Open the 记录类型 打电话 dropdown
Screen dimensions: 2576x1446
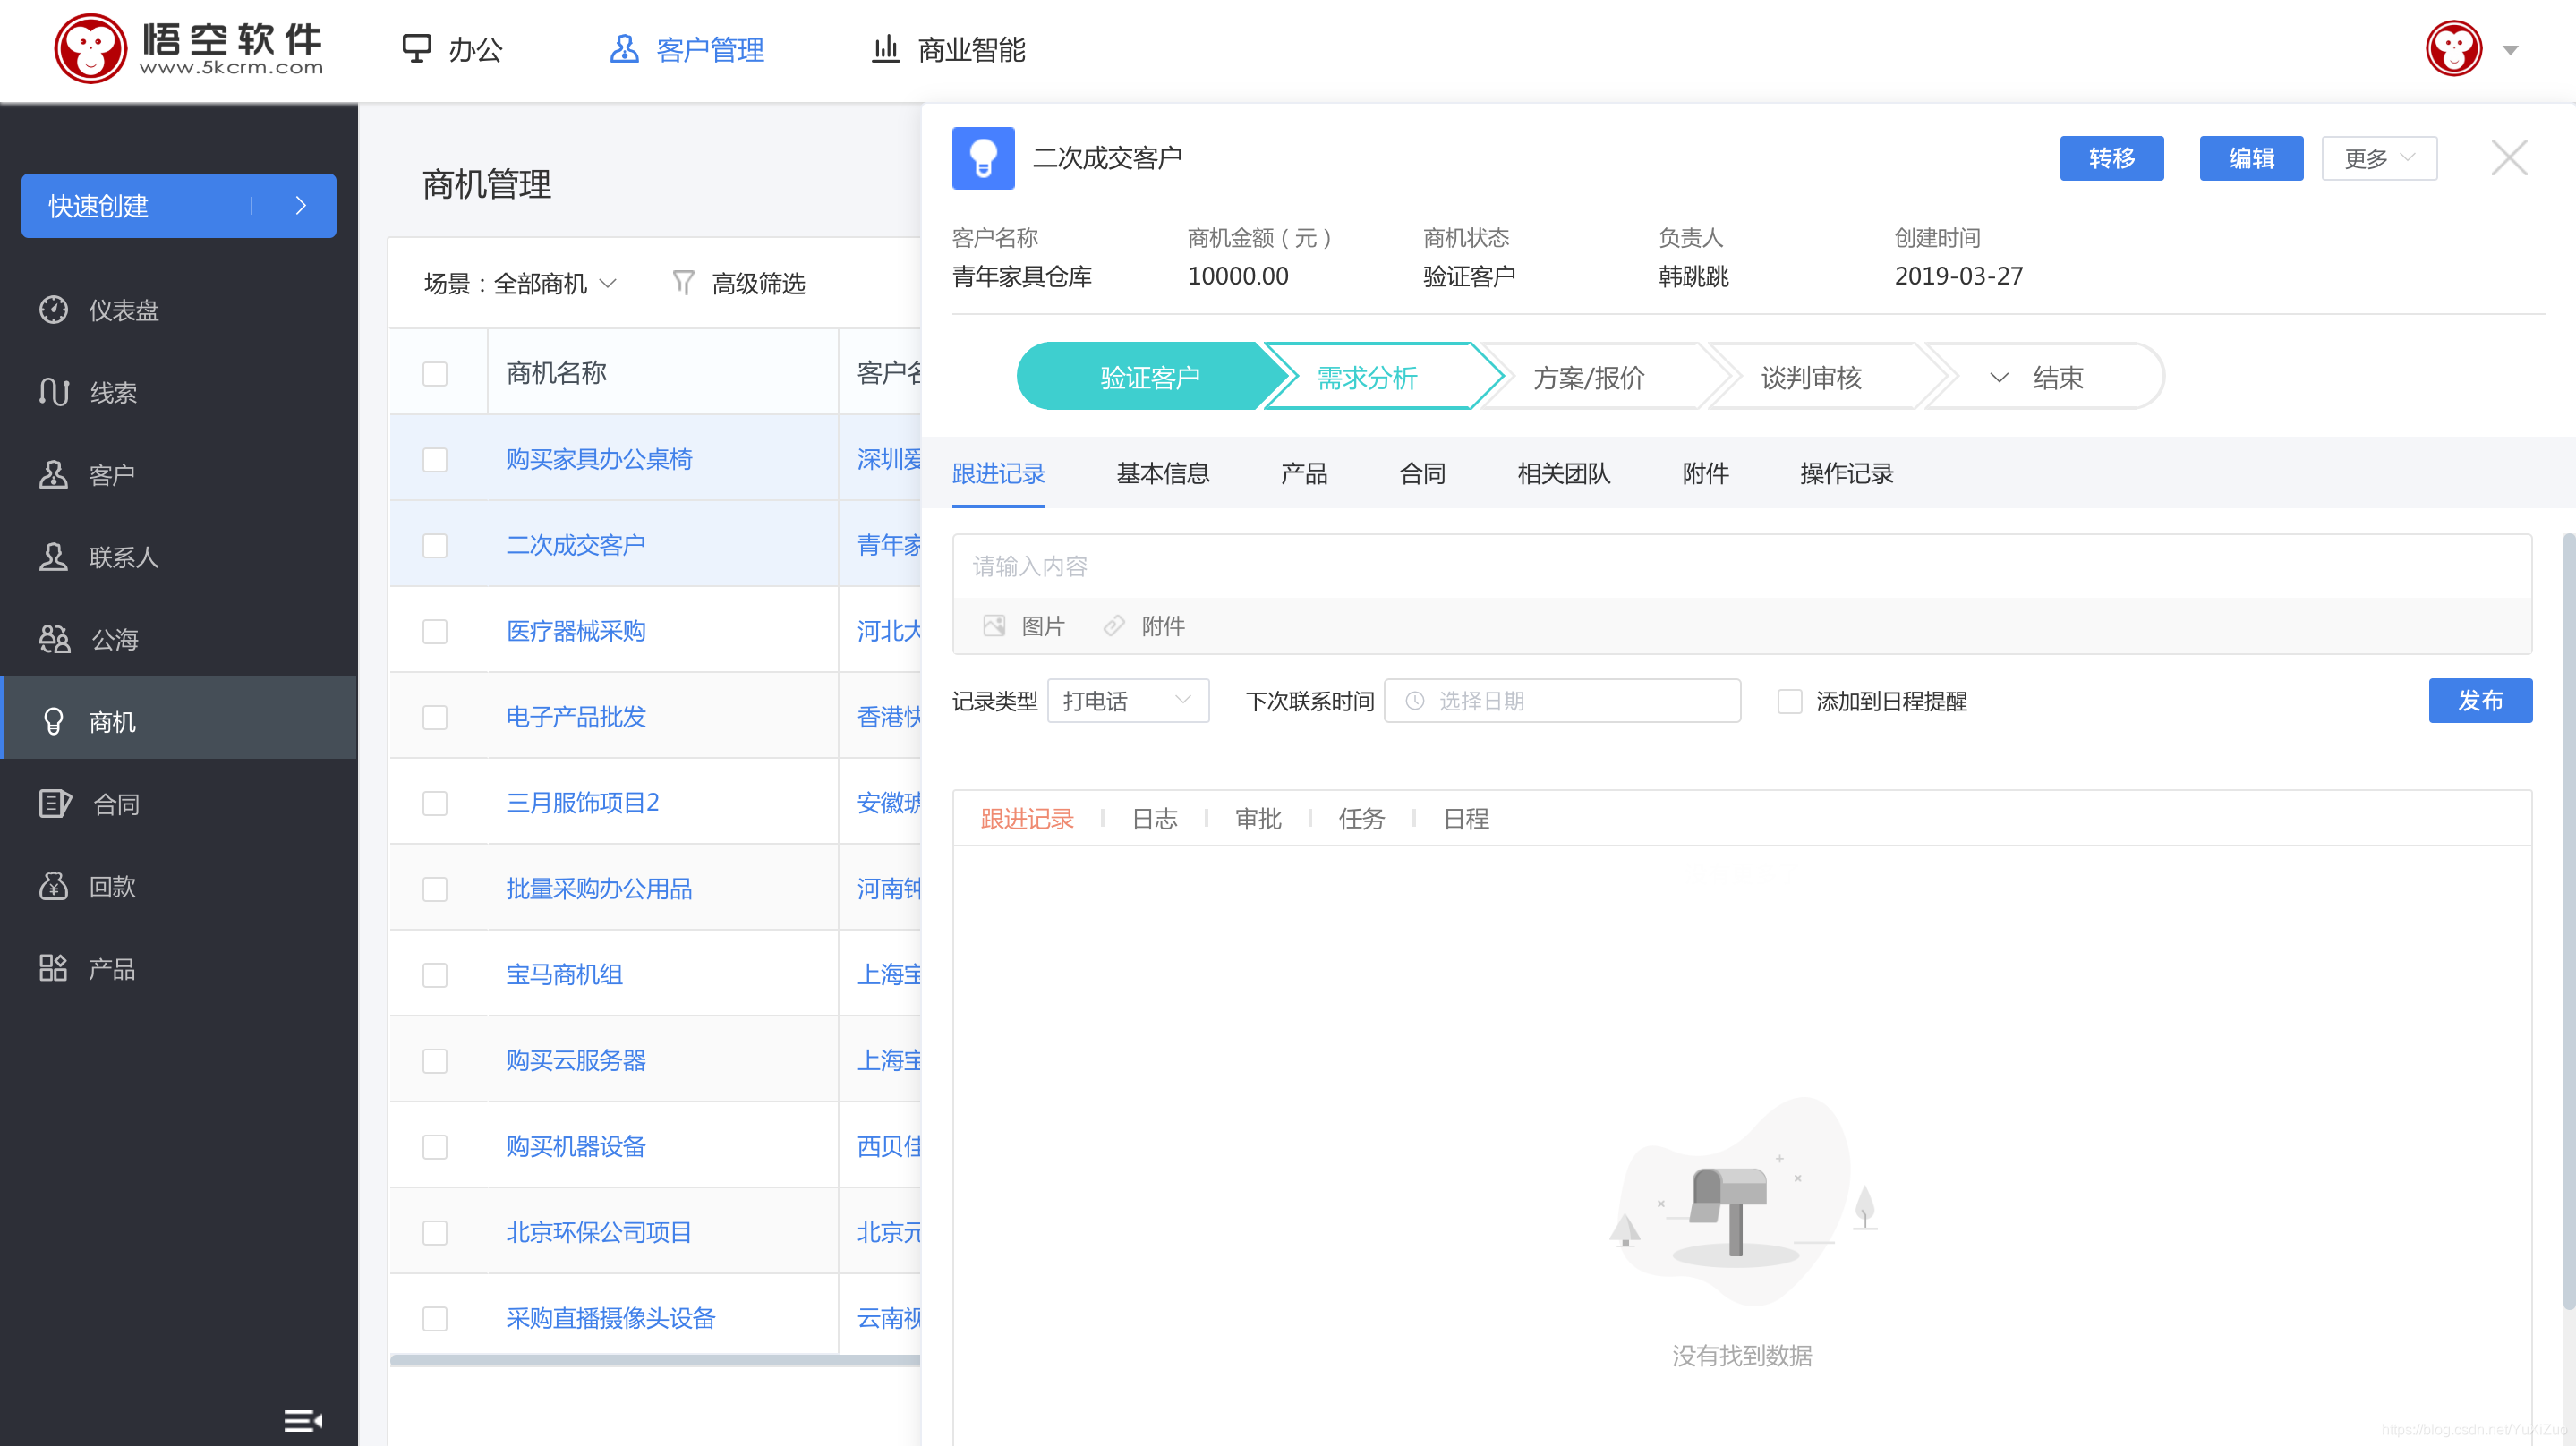coord(1128,701)
